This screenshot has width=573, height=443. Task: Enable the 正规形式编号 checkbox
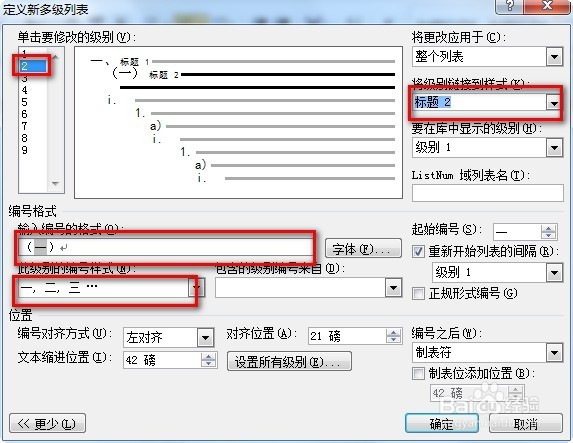pos(418,293)
